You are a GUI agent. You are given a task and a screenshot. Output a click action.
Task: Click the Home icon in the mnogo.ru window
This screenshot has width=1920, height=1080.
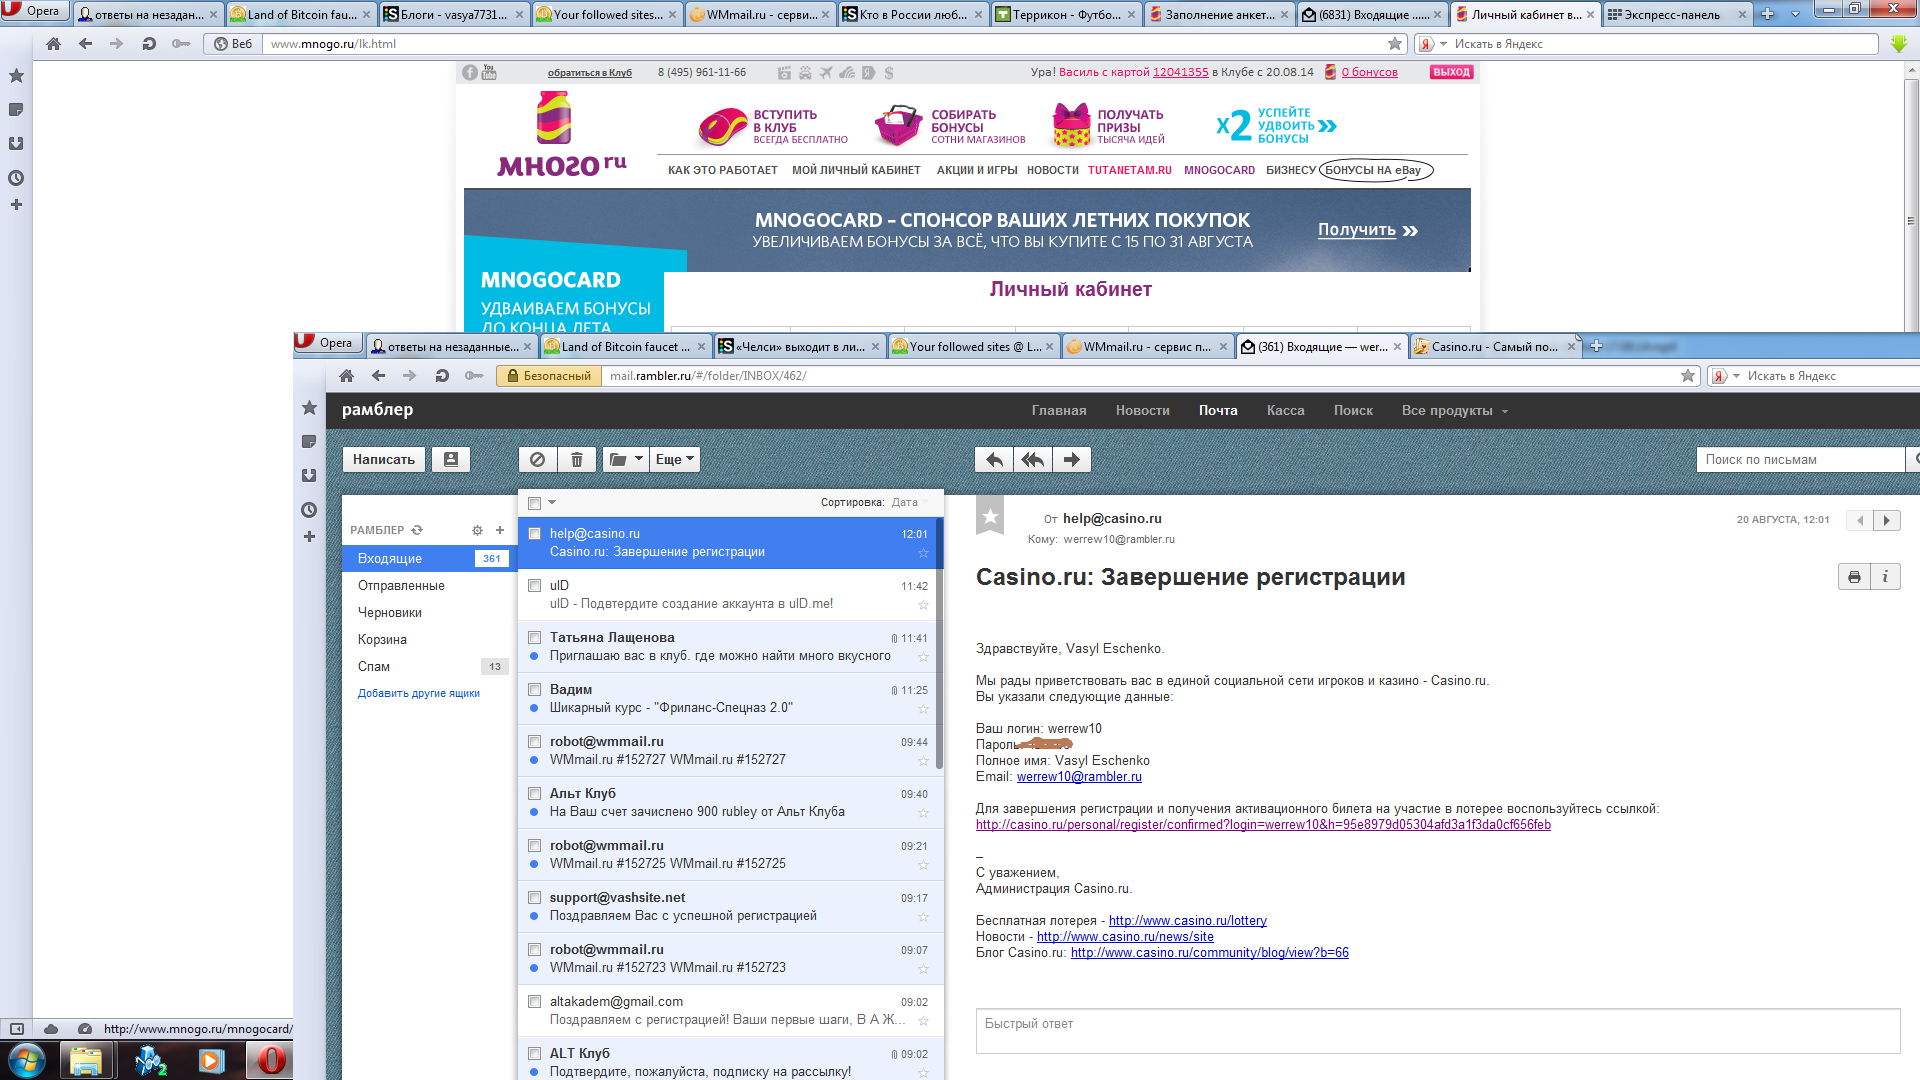click(x=54, y=44)
